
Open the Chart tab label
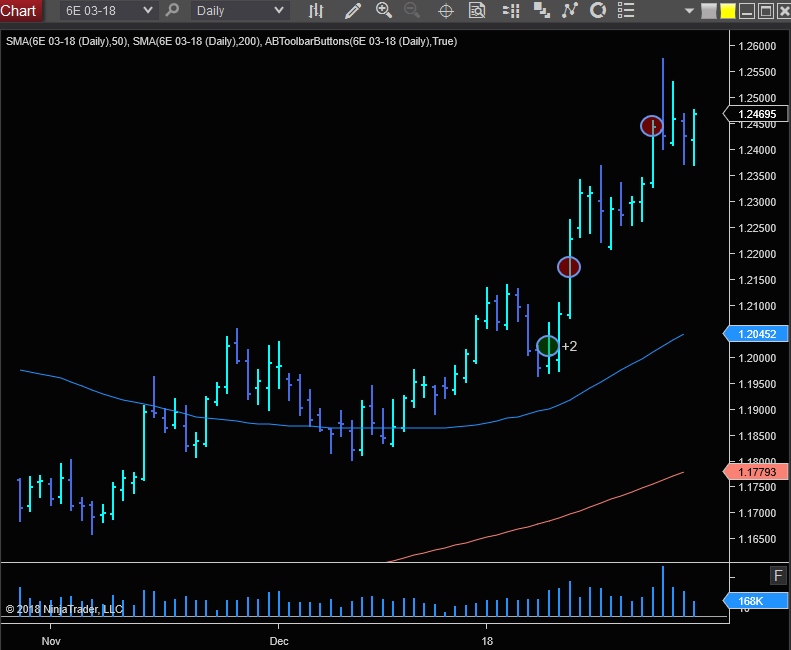[x=19, y=11]
